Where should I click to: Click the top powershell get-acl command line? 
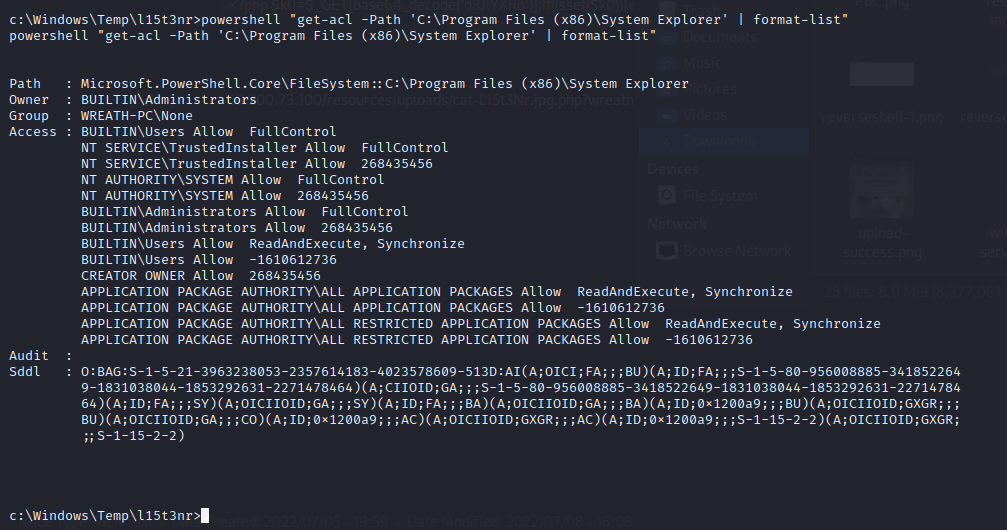pyautogui.click(x=428, y=20)
